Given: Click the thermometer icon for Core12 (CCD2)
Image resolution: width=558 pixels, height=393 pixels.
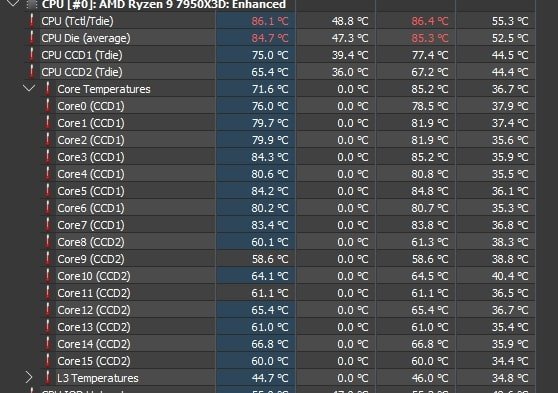Looking at the screenshot, I should [x=47, y=310].
